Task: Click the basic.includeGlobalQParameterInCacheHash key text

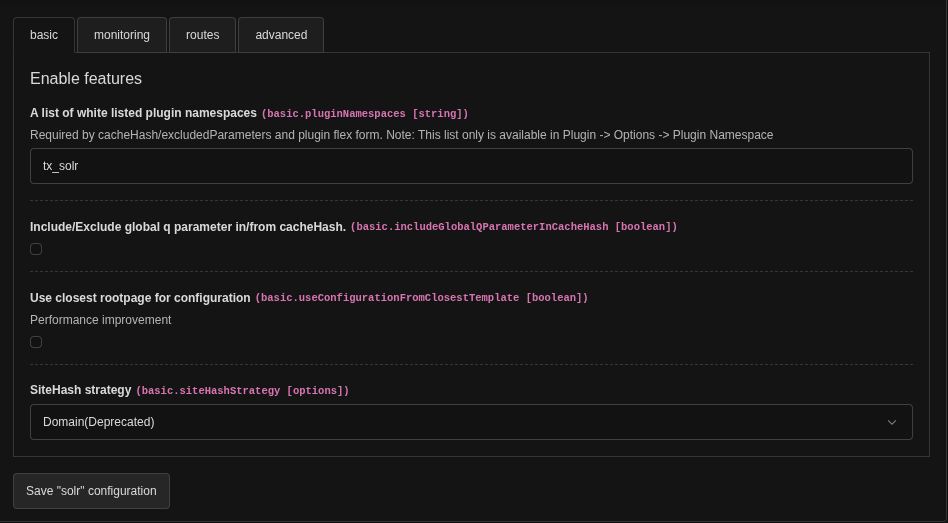Action: (x=514, y=227)
